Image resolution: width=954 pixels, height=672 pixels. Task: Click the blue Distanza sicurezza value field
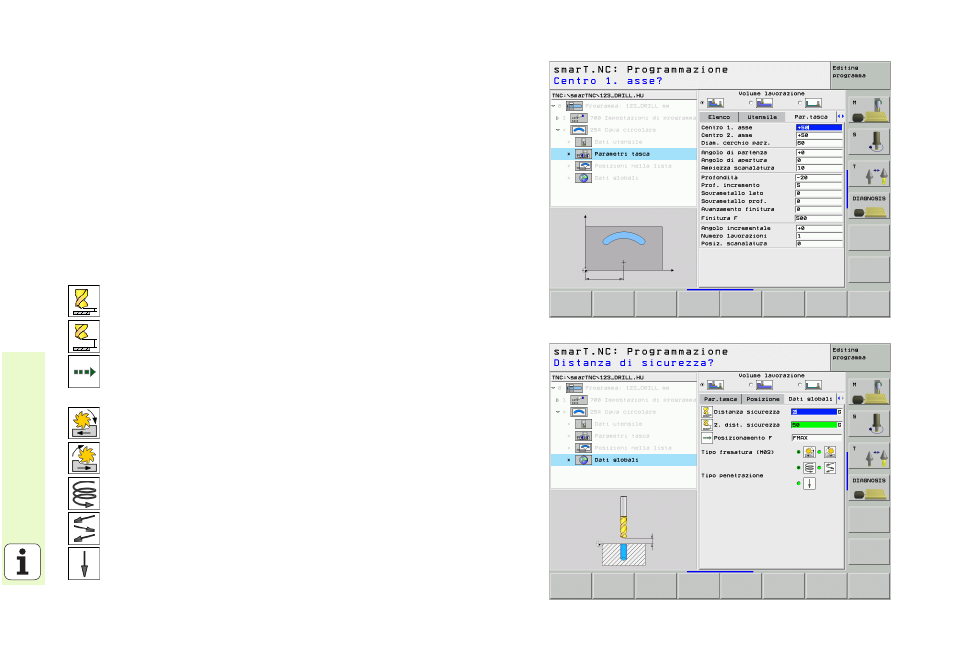coord(813,412)
